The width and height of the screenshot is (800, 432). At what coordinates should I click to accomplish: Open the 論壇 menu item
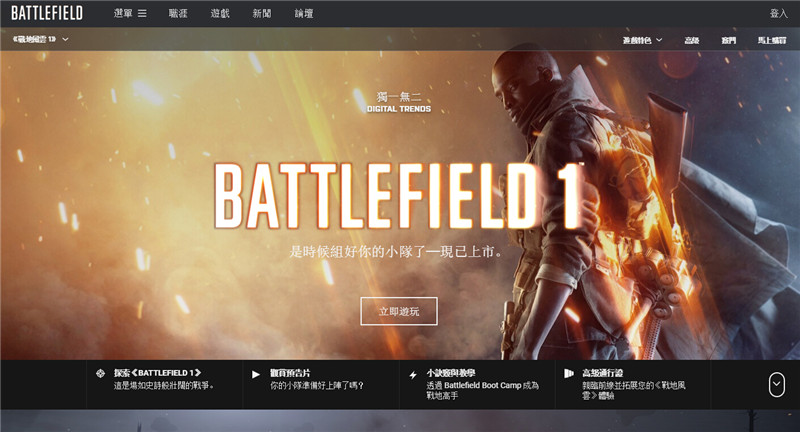click(x=304, y=13)
